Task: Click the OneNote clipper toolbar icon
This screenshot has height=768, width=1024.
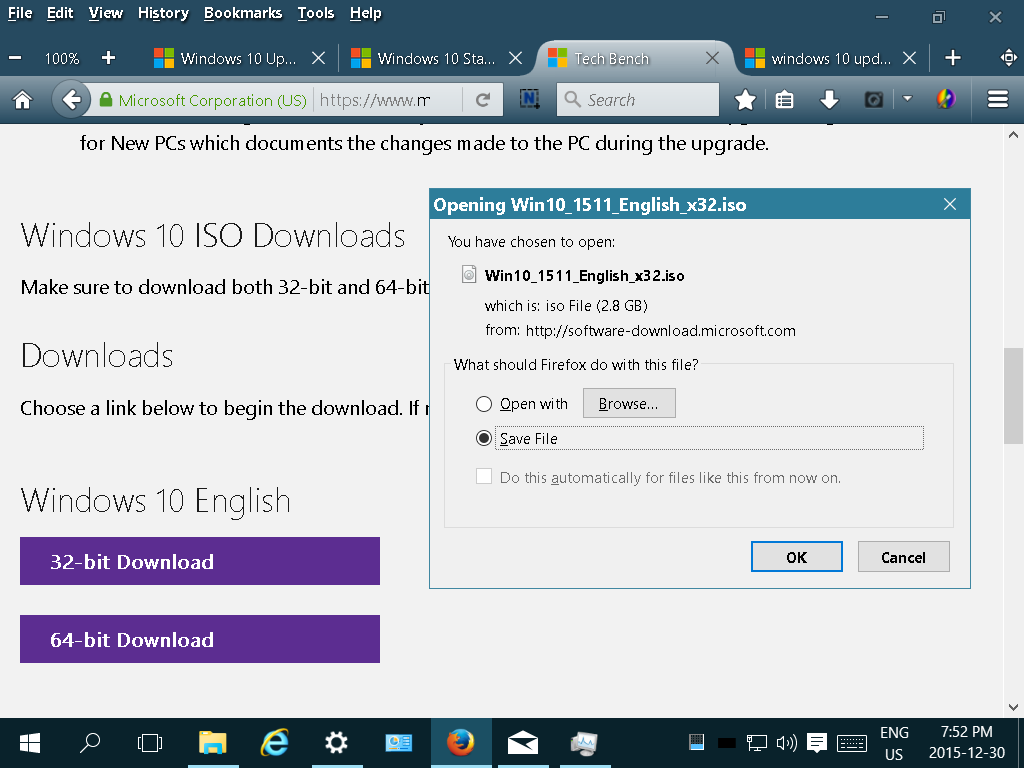Action: tap(530, 99)
